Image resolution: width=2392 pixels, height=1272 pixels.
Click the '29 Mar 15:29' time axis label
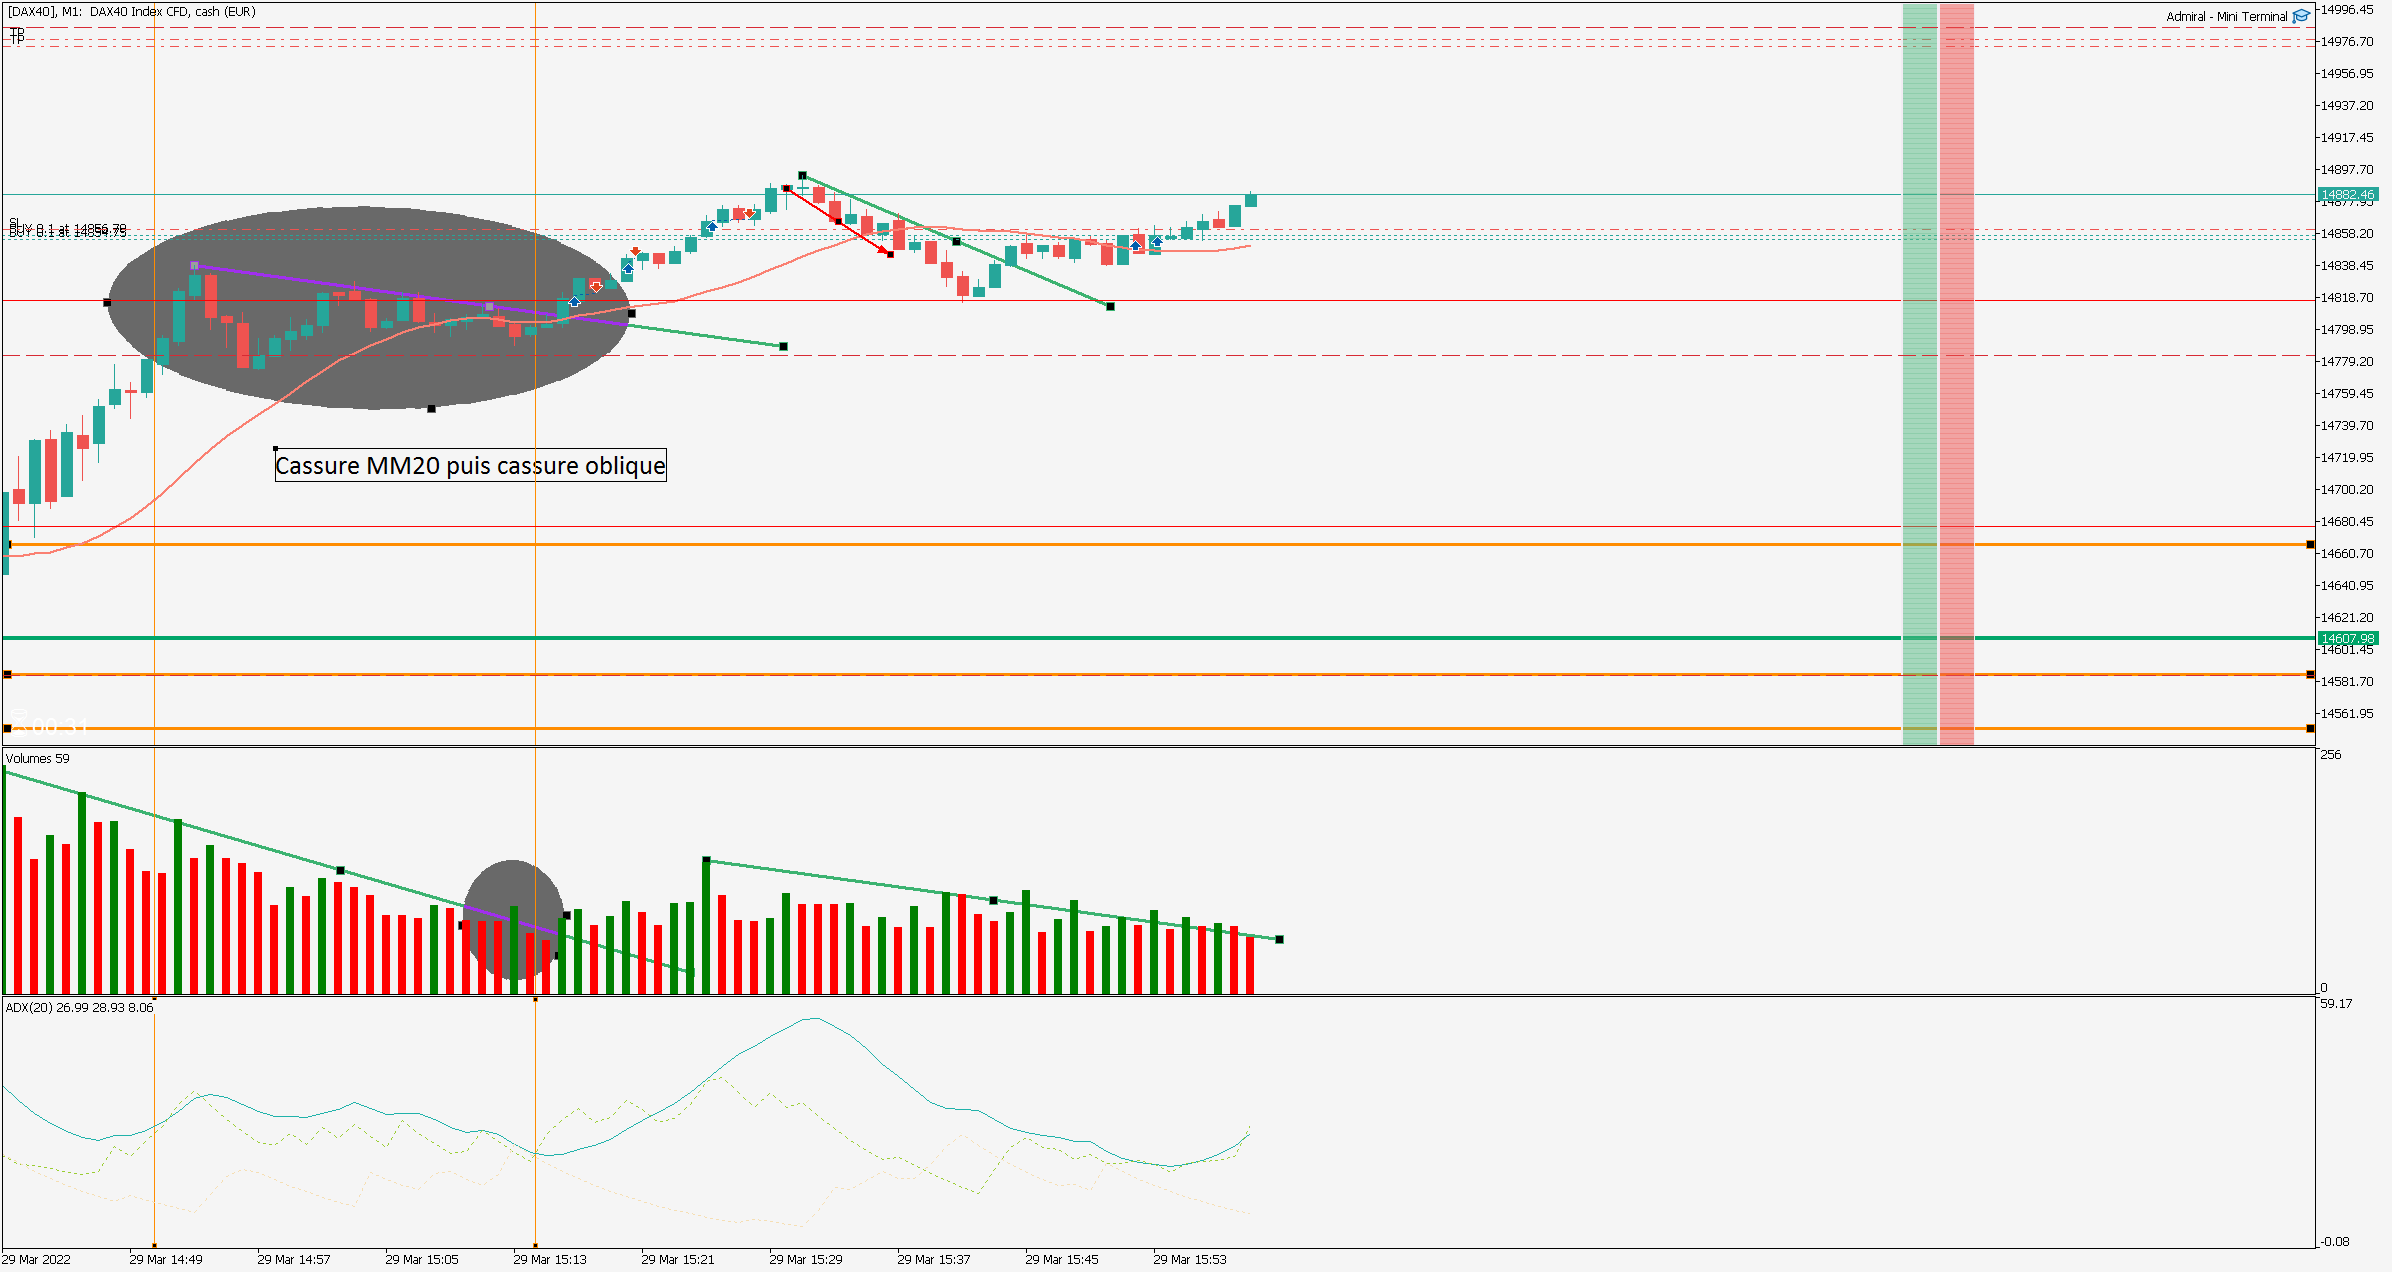click(805, 1259)
